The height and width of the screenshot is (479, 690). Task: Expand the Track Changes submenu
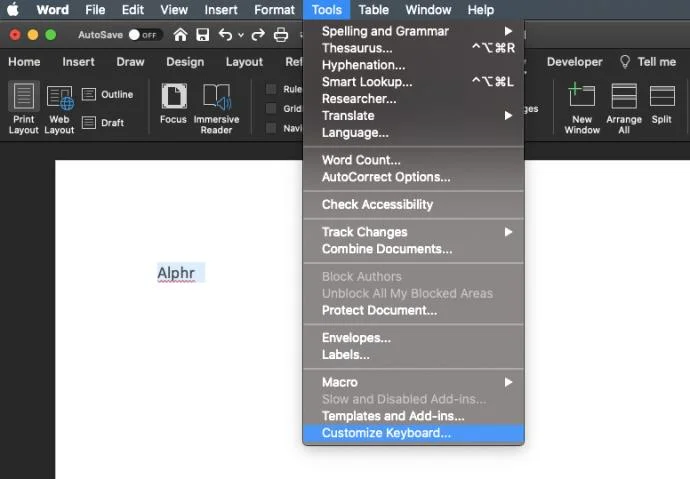508,232
